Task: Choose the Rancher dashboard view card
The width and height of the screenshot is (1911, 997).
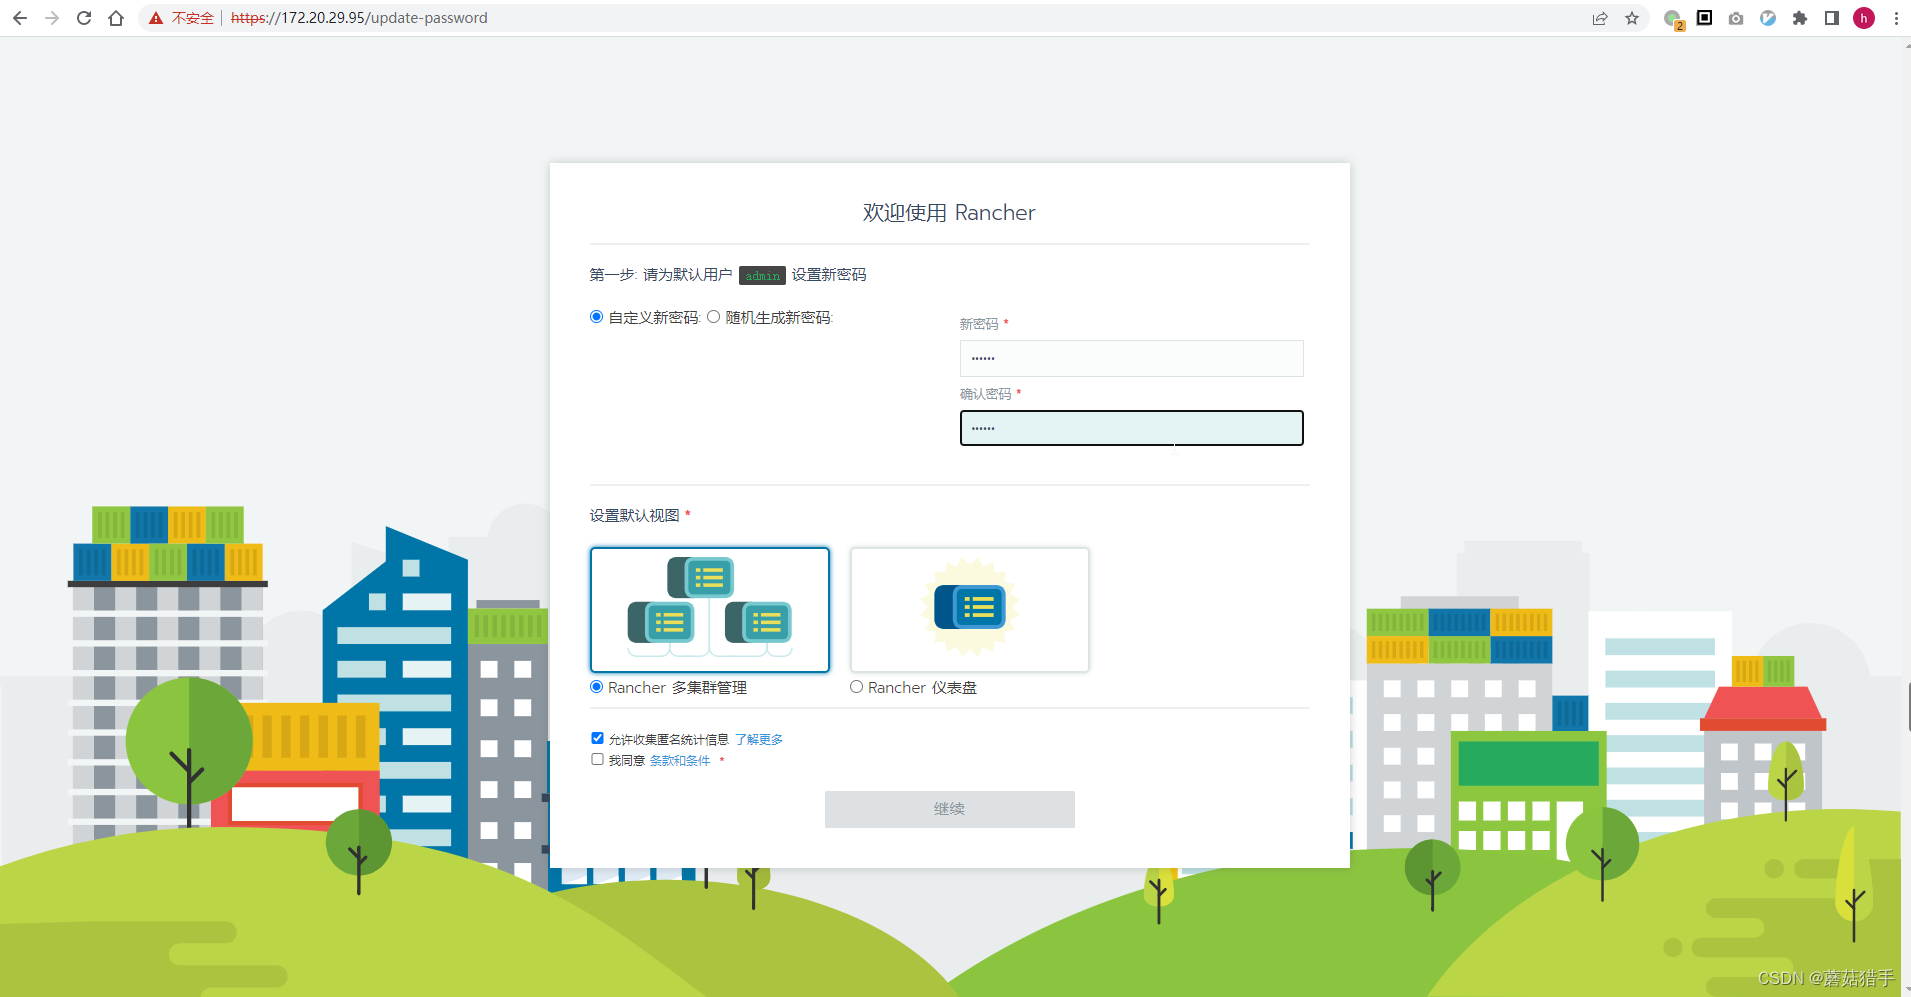Action: [x=970, y=610]
